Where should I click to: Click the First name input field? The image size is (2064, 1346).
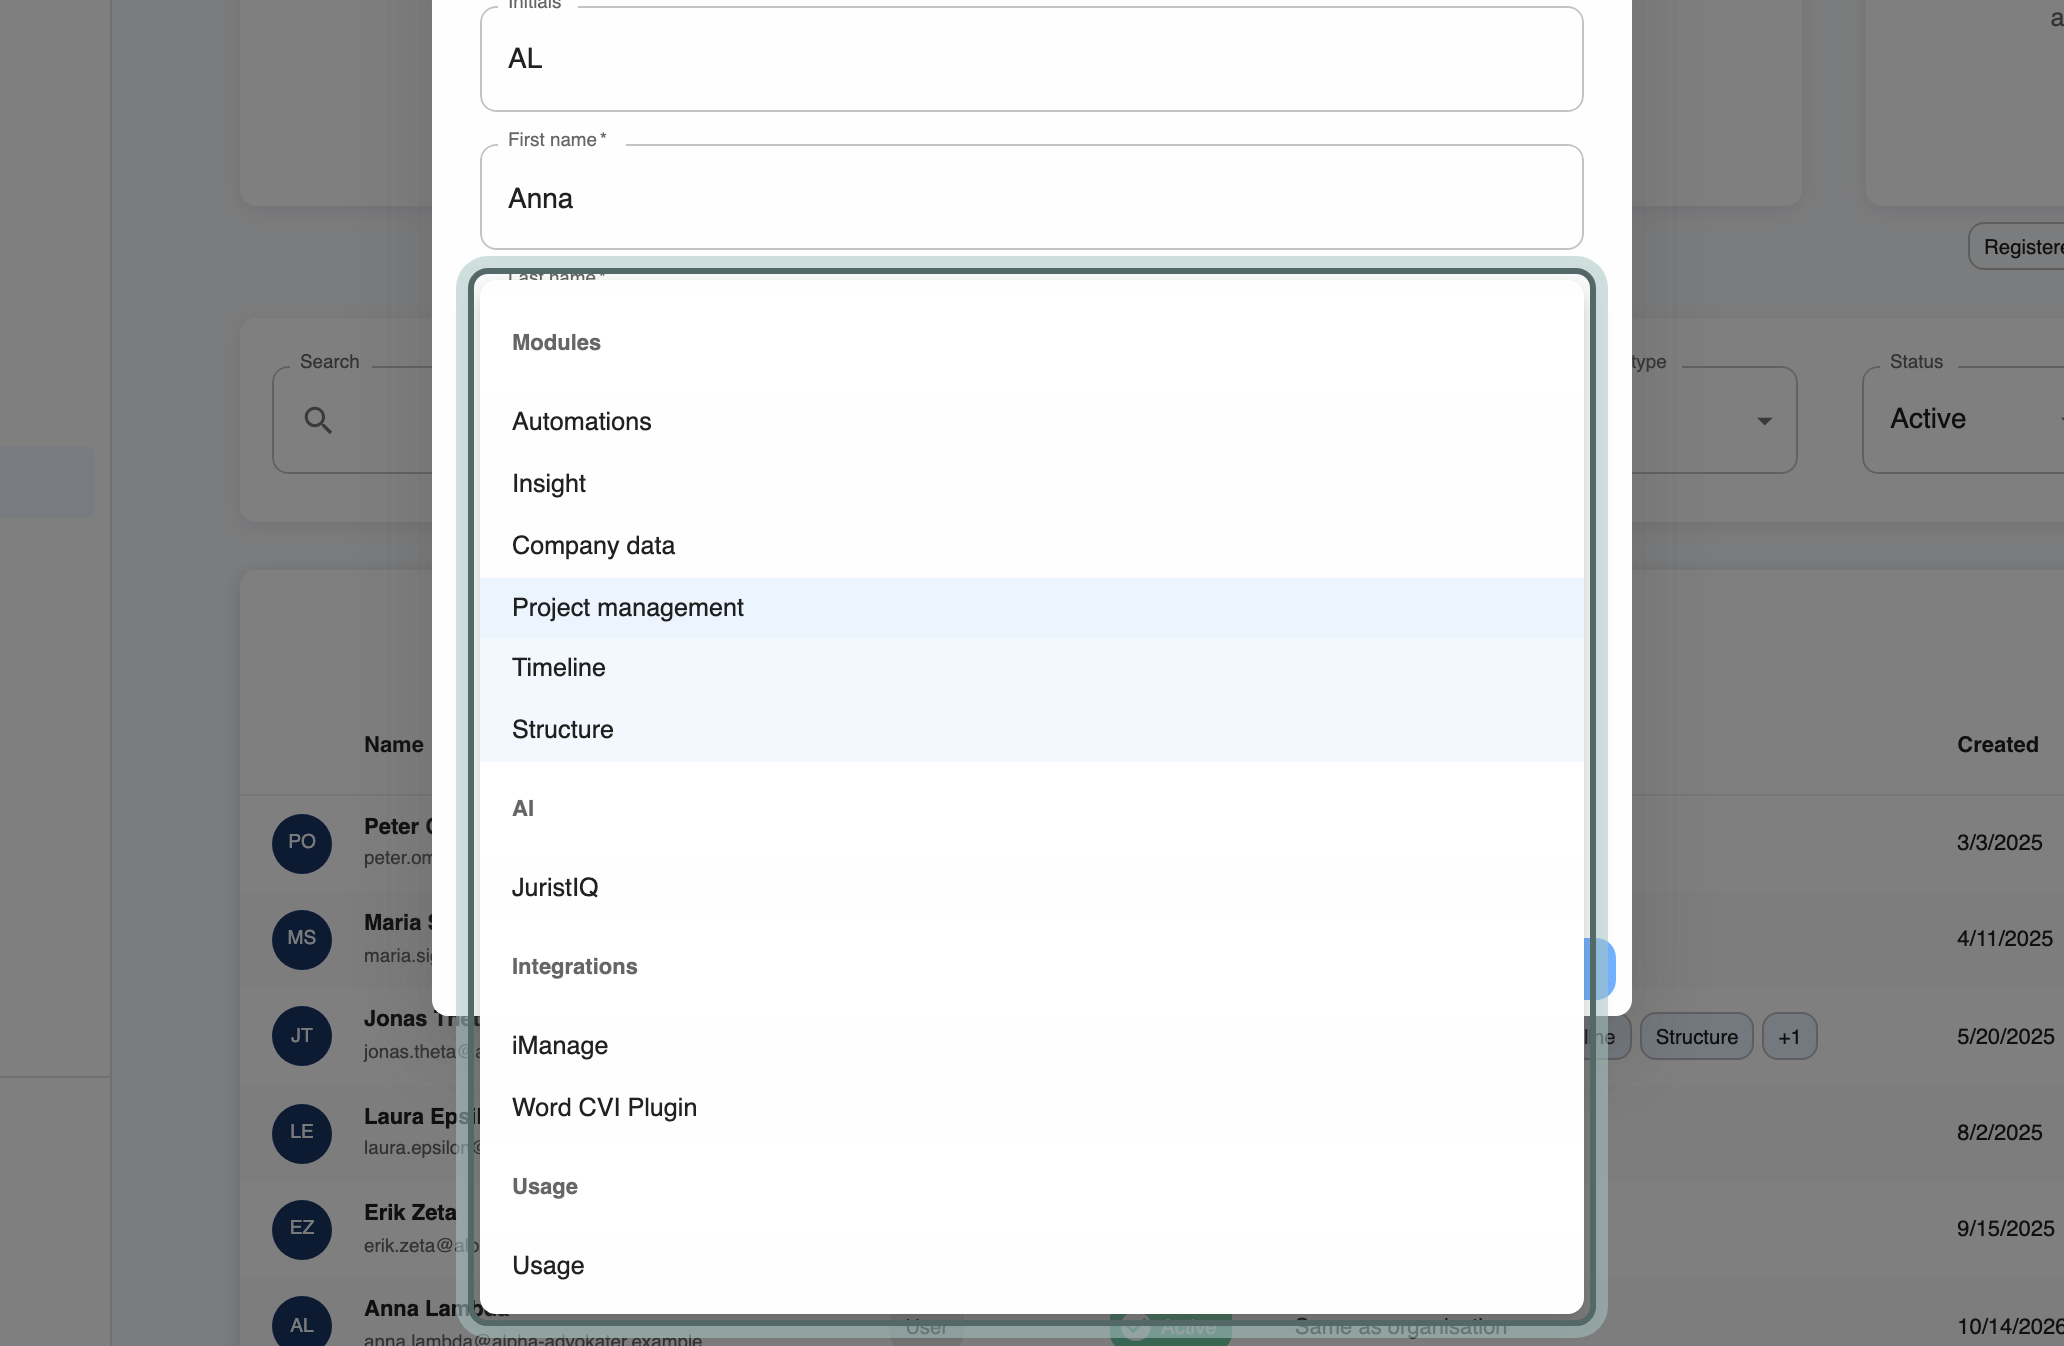pyautogui.click(x=1032, y=198)
